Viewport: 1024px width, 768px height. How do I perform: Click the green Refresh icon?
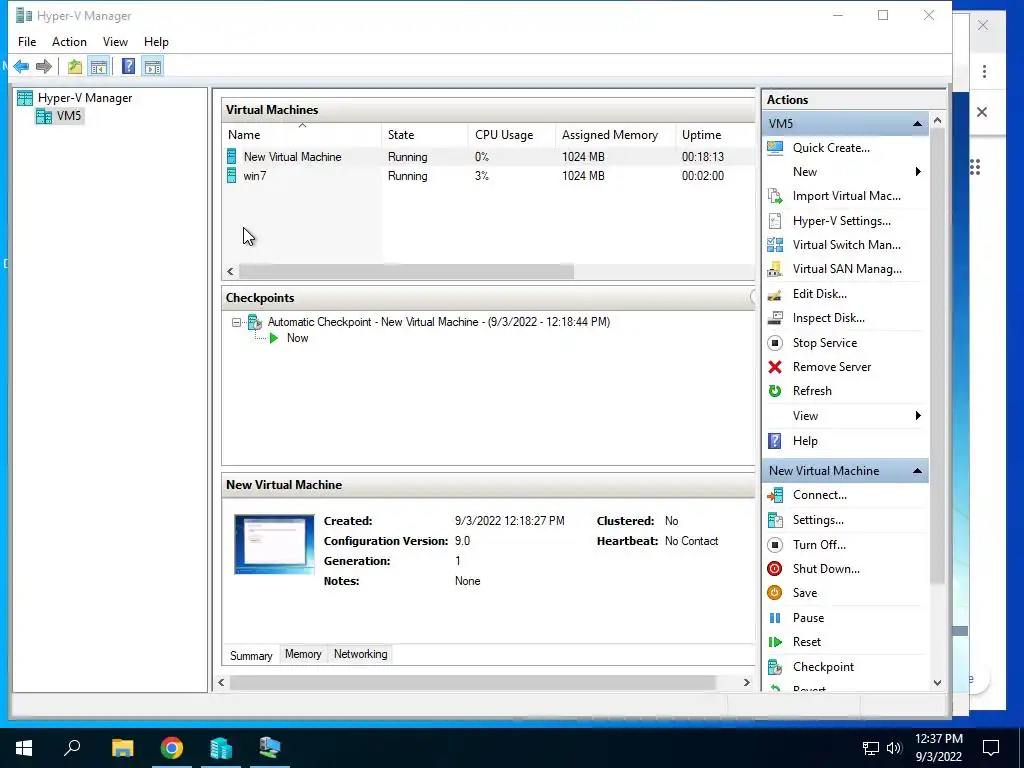[x=775, y=391]
